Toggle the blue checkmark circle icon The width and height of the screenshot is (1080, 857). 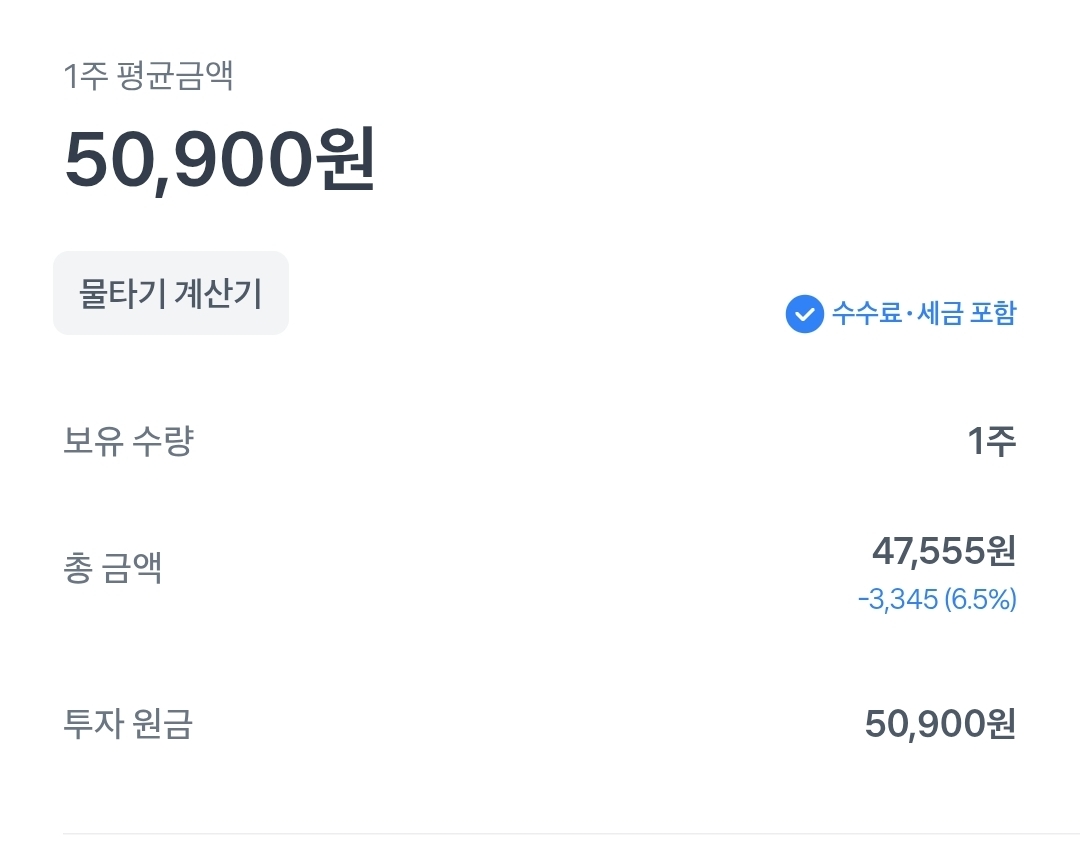pos(804,314)
